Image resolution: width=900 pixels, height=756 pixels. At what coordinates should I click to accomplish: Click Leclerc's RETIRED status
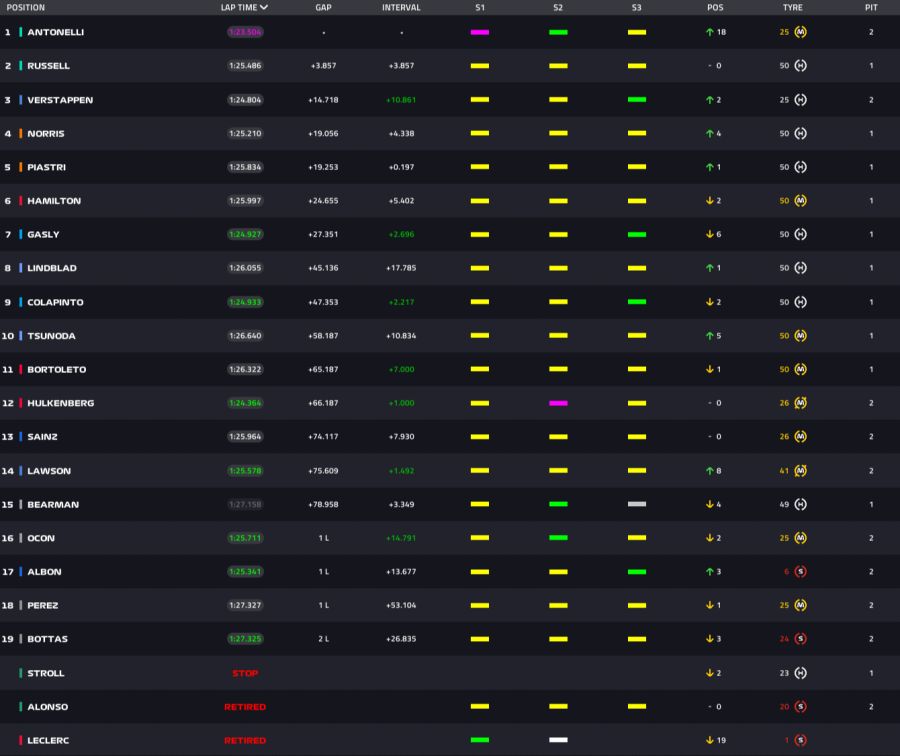(x=245, y=740)
